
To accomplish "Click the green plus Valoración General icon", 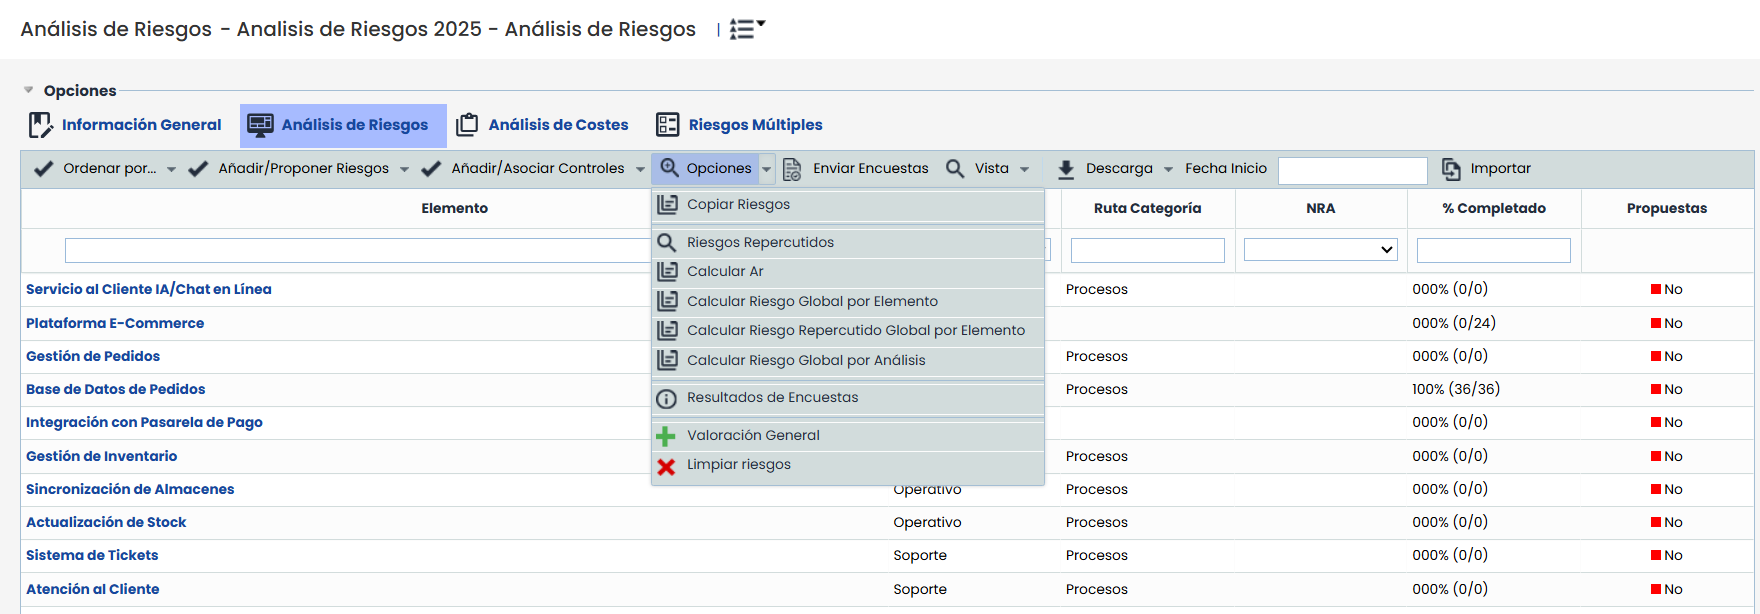I will pos(666,436).
